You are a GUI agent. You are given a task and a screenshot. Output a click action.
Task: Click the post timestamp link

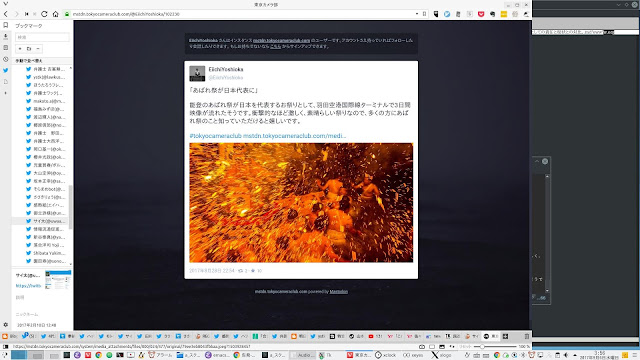point(212,271)
